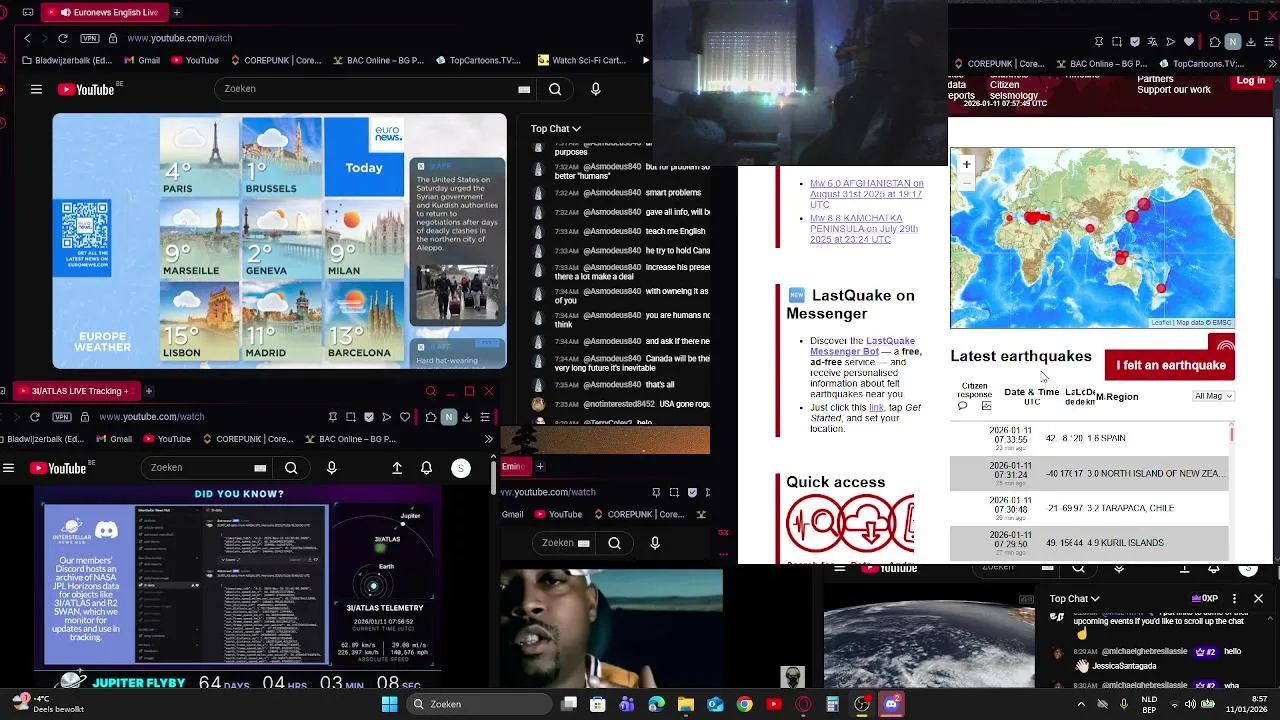Click Log in button on EMSC site
This screenshot has width=1280, height=720.
click(1250, 81)
